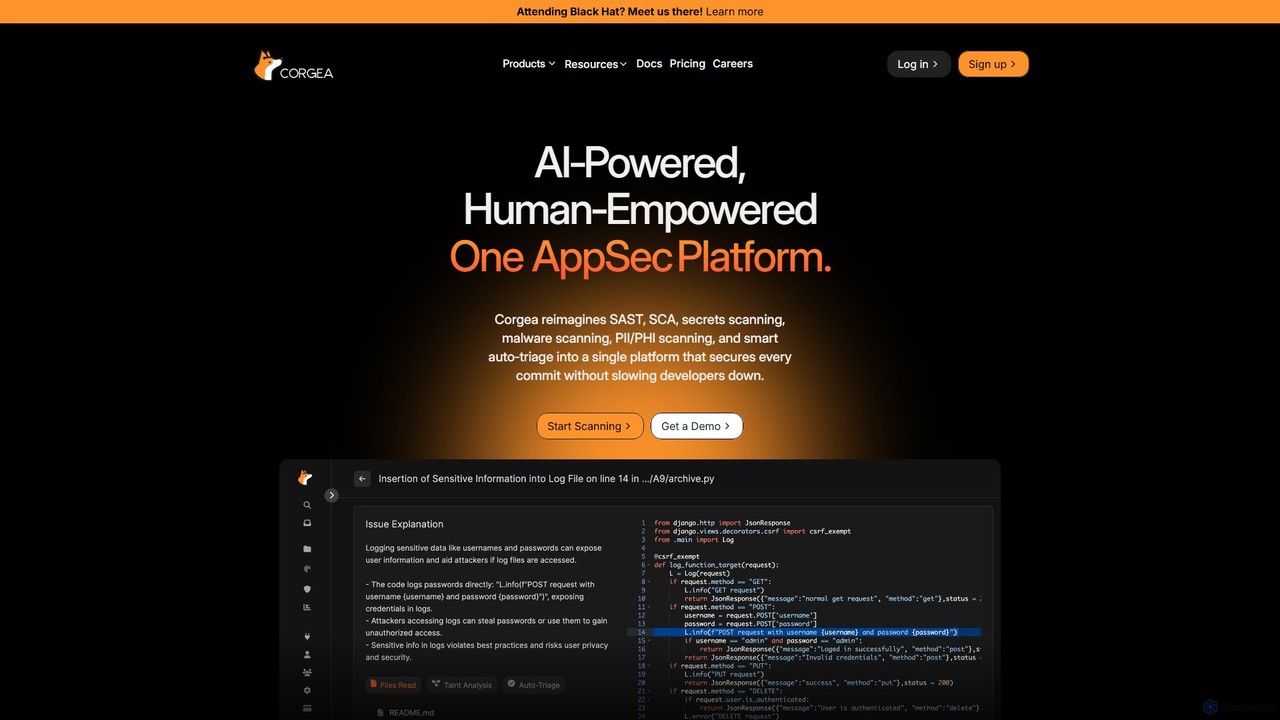Open the Docs page
The height and width of the screenshot is (720, 1280).
pyautogui.click(x=649, y=64)
